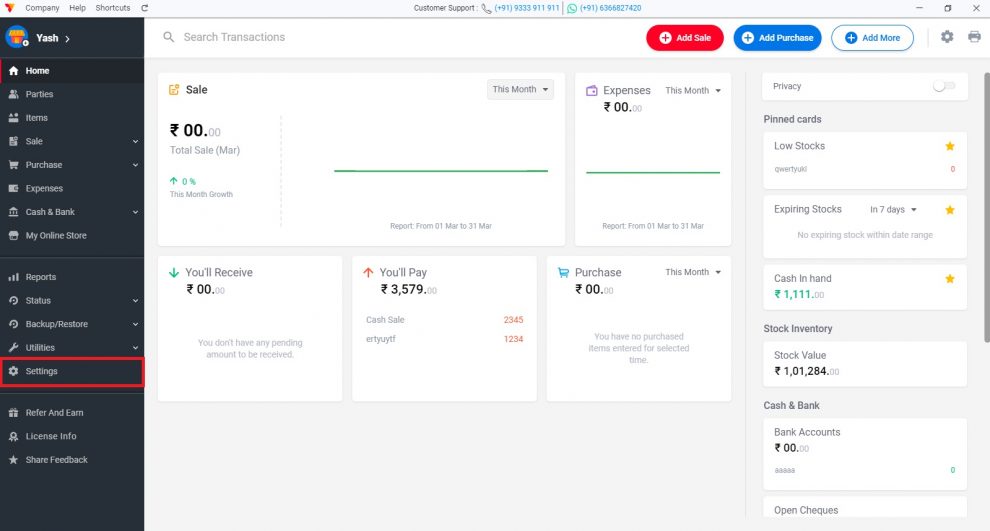Click the Add Sale button

tap(684, 38)
